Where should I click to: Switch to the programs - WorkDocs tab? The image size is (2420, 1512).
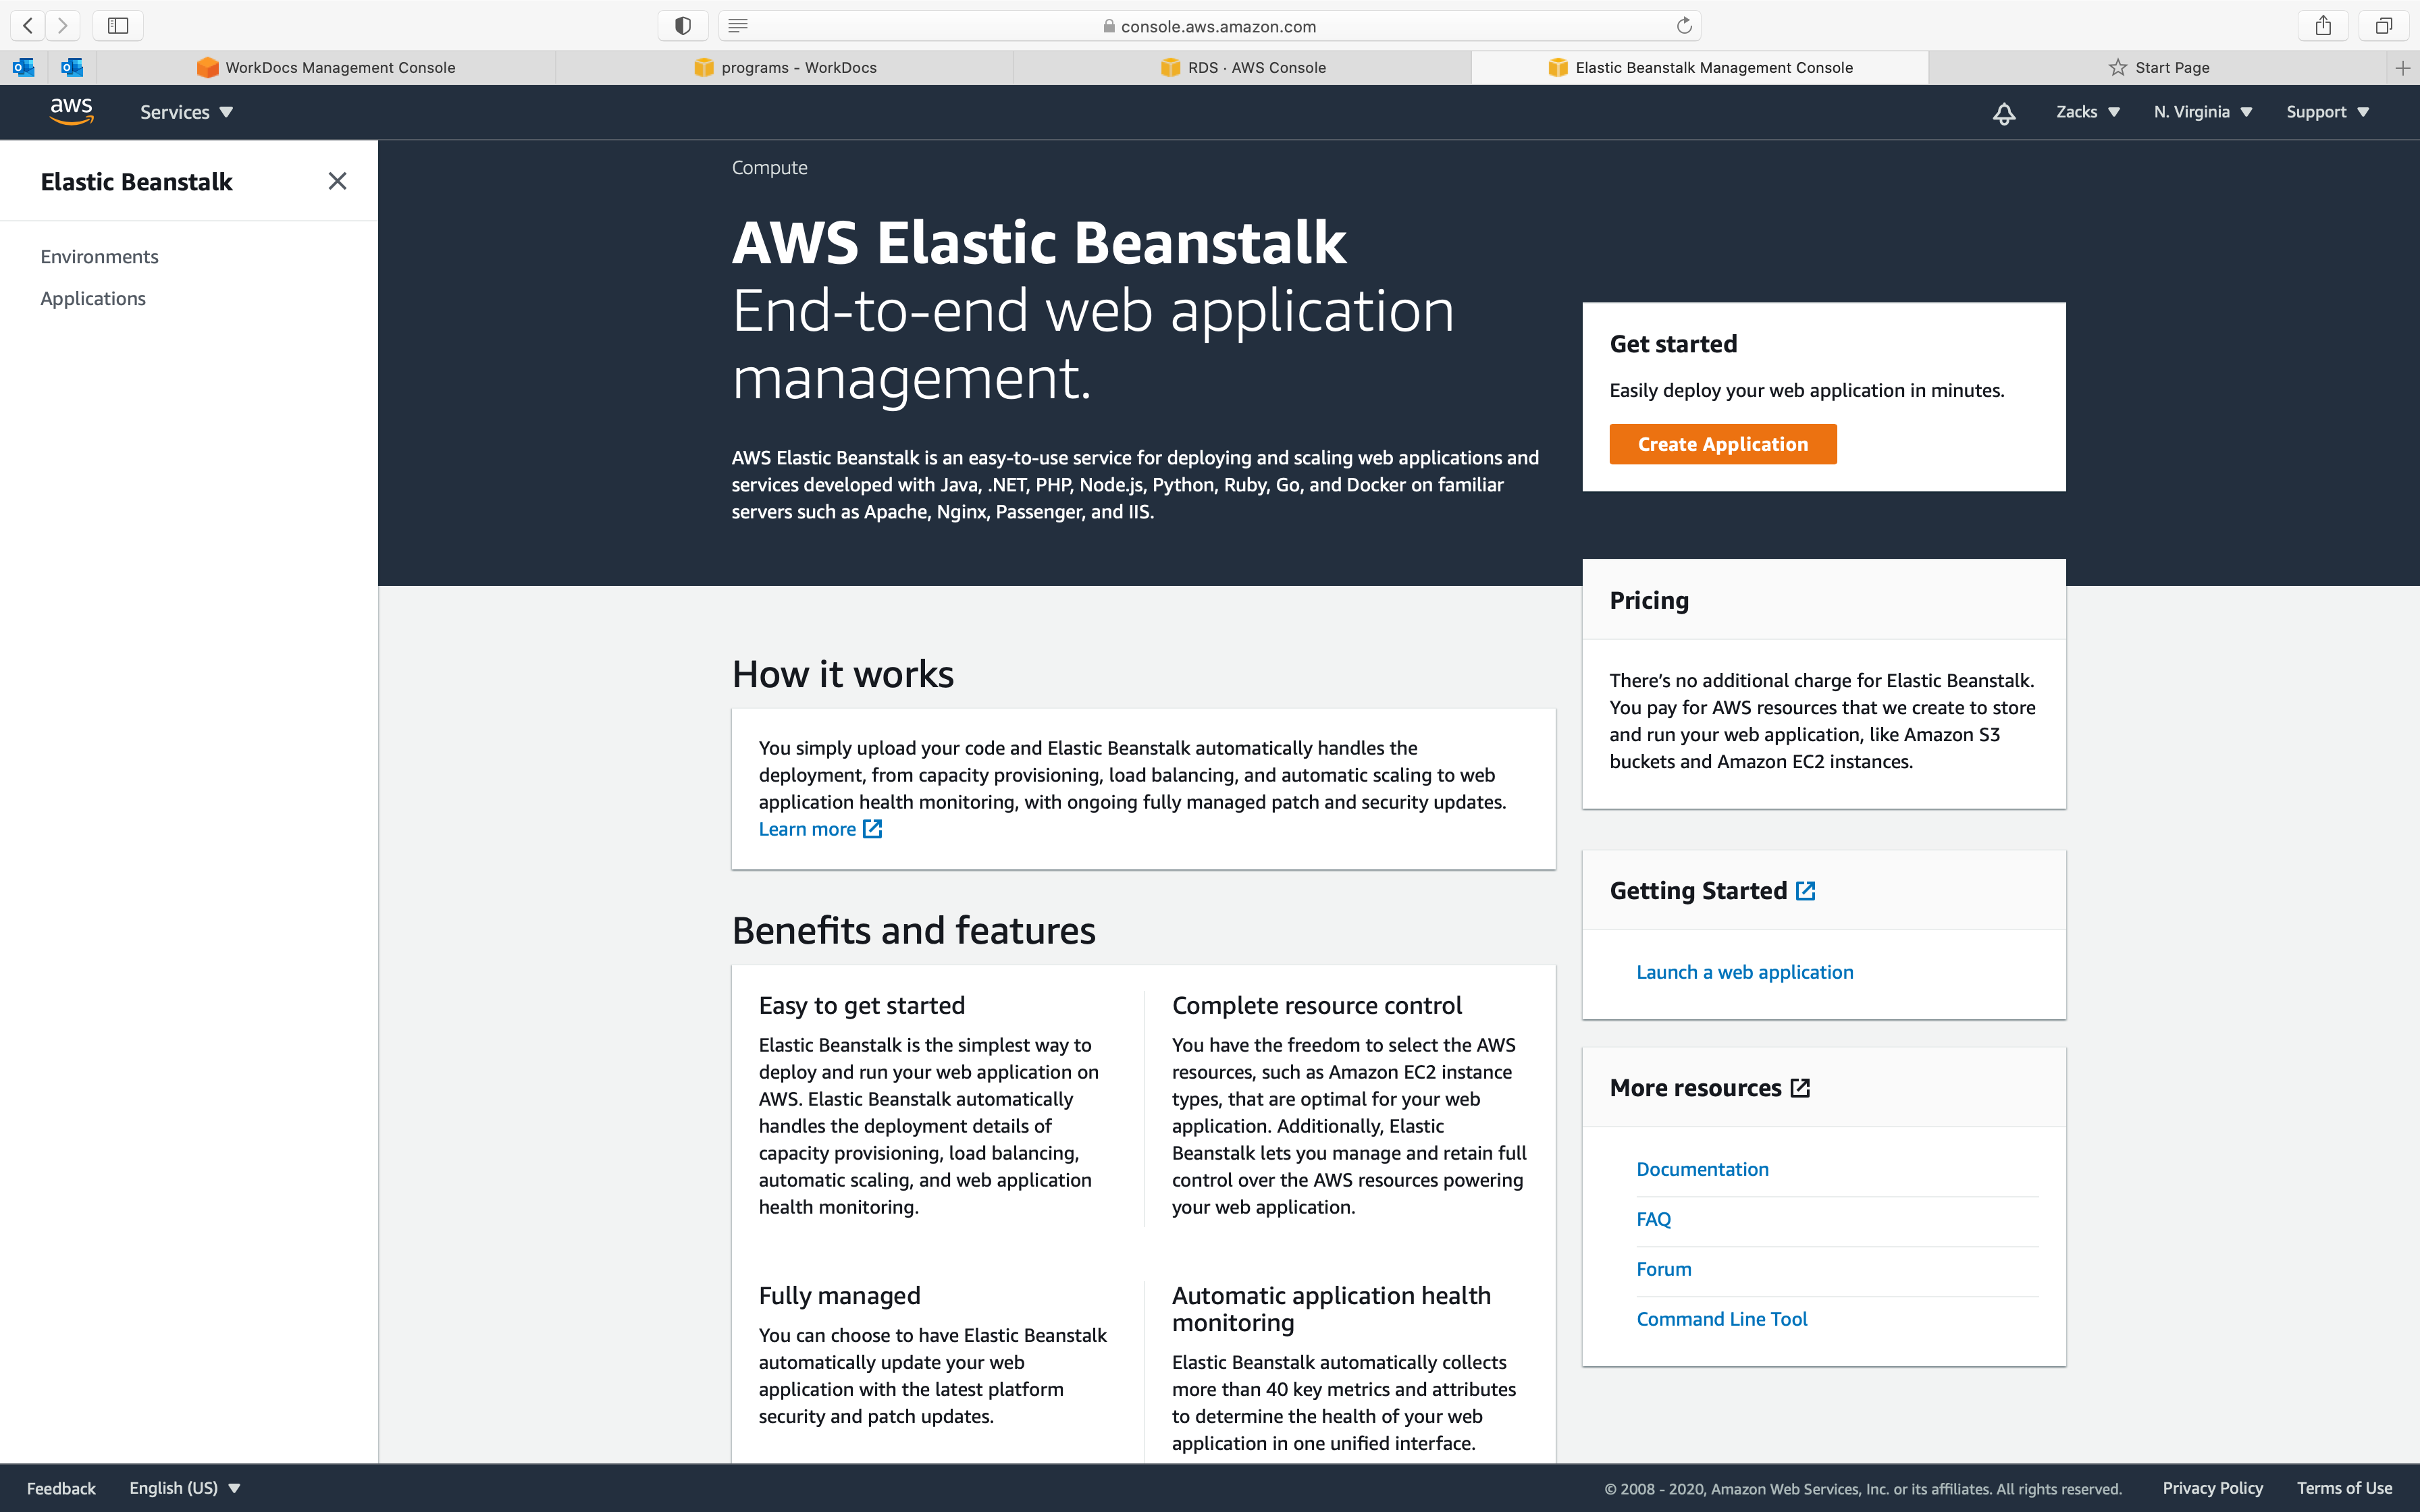tap(785, 68)
